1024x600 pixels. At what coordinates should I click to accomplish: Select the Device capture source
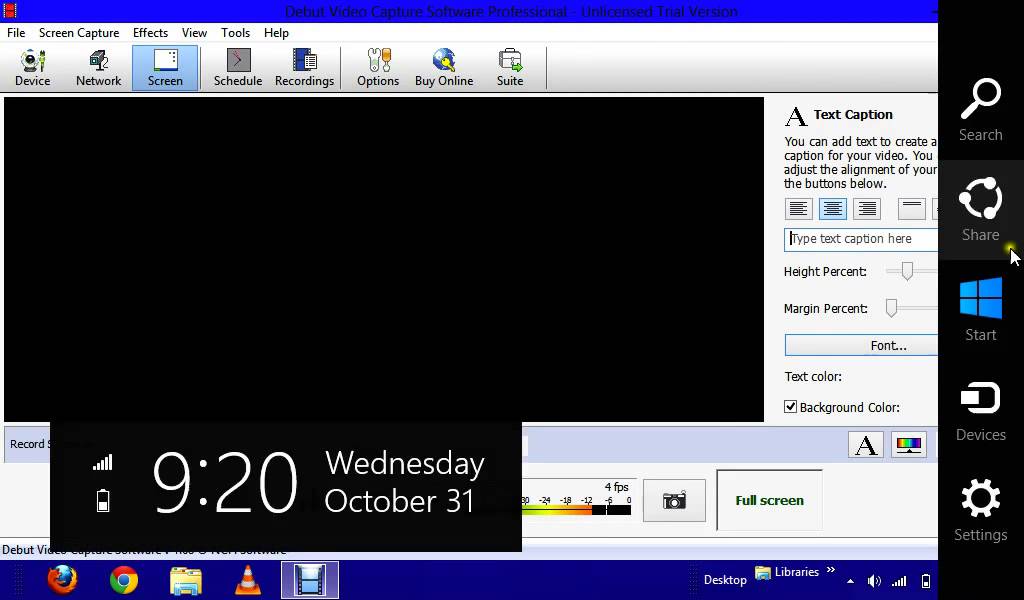click(x=33, y=68)
